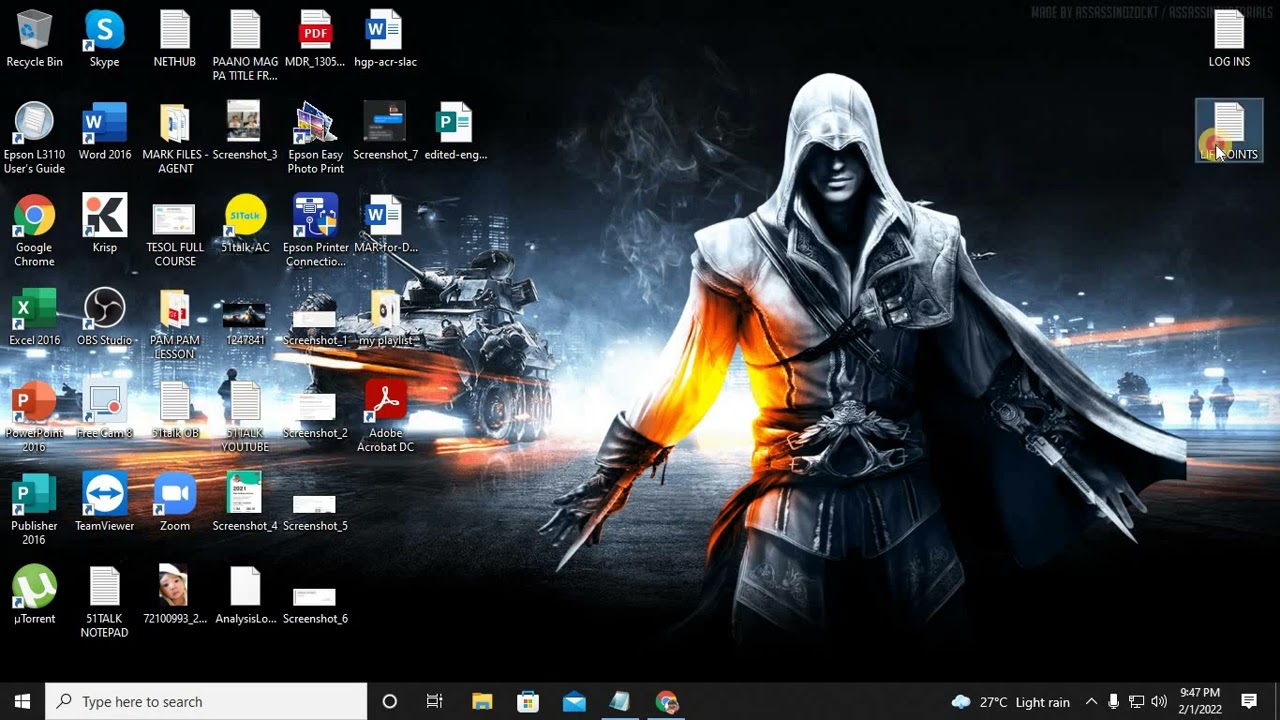
Task: Open Microsoft Store from the taskbar
Action: 528,702
